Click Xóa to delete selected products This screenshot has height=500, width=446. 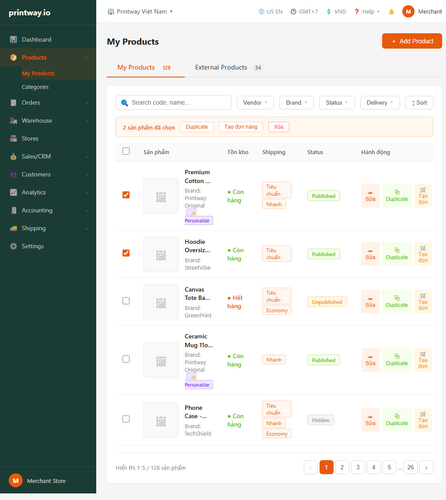[279, 127]
